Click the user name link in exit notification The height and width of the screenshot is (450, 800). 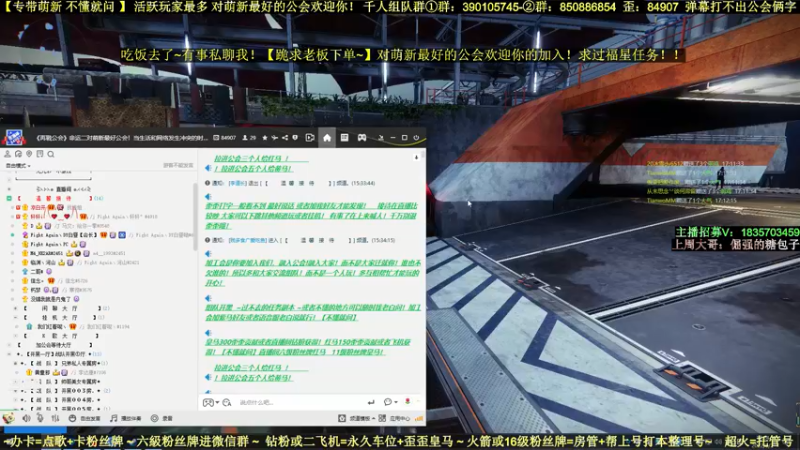pos(237,183)
